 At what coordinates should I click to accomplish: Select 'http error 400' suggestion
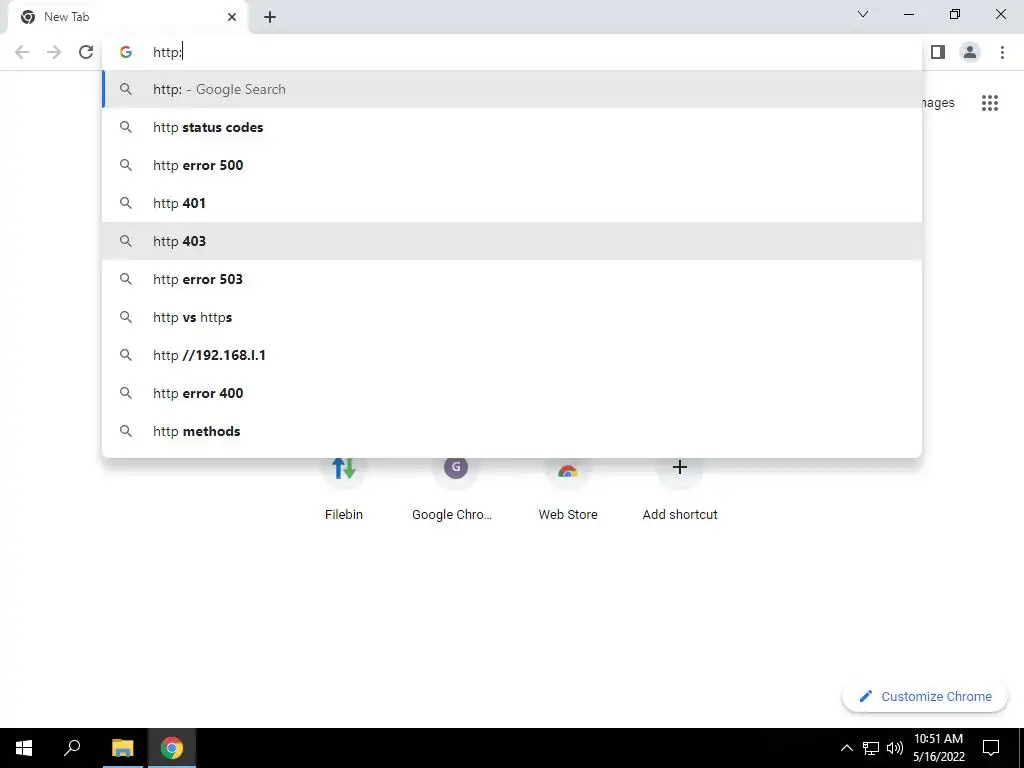512,393
